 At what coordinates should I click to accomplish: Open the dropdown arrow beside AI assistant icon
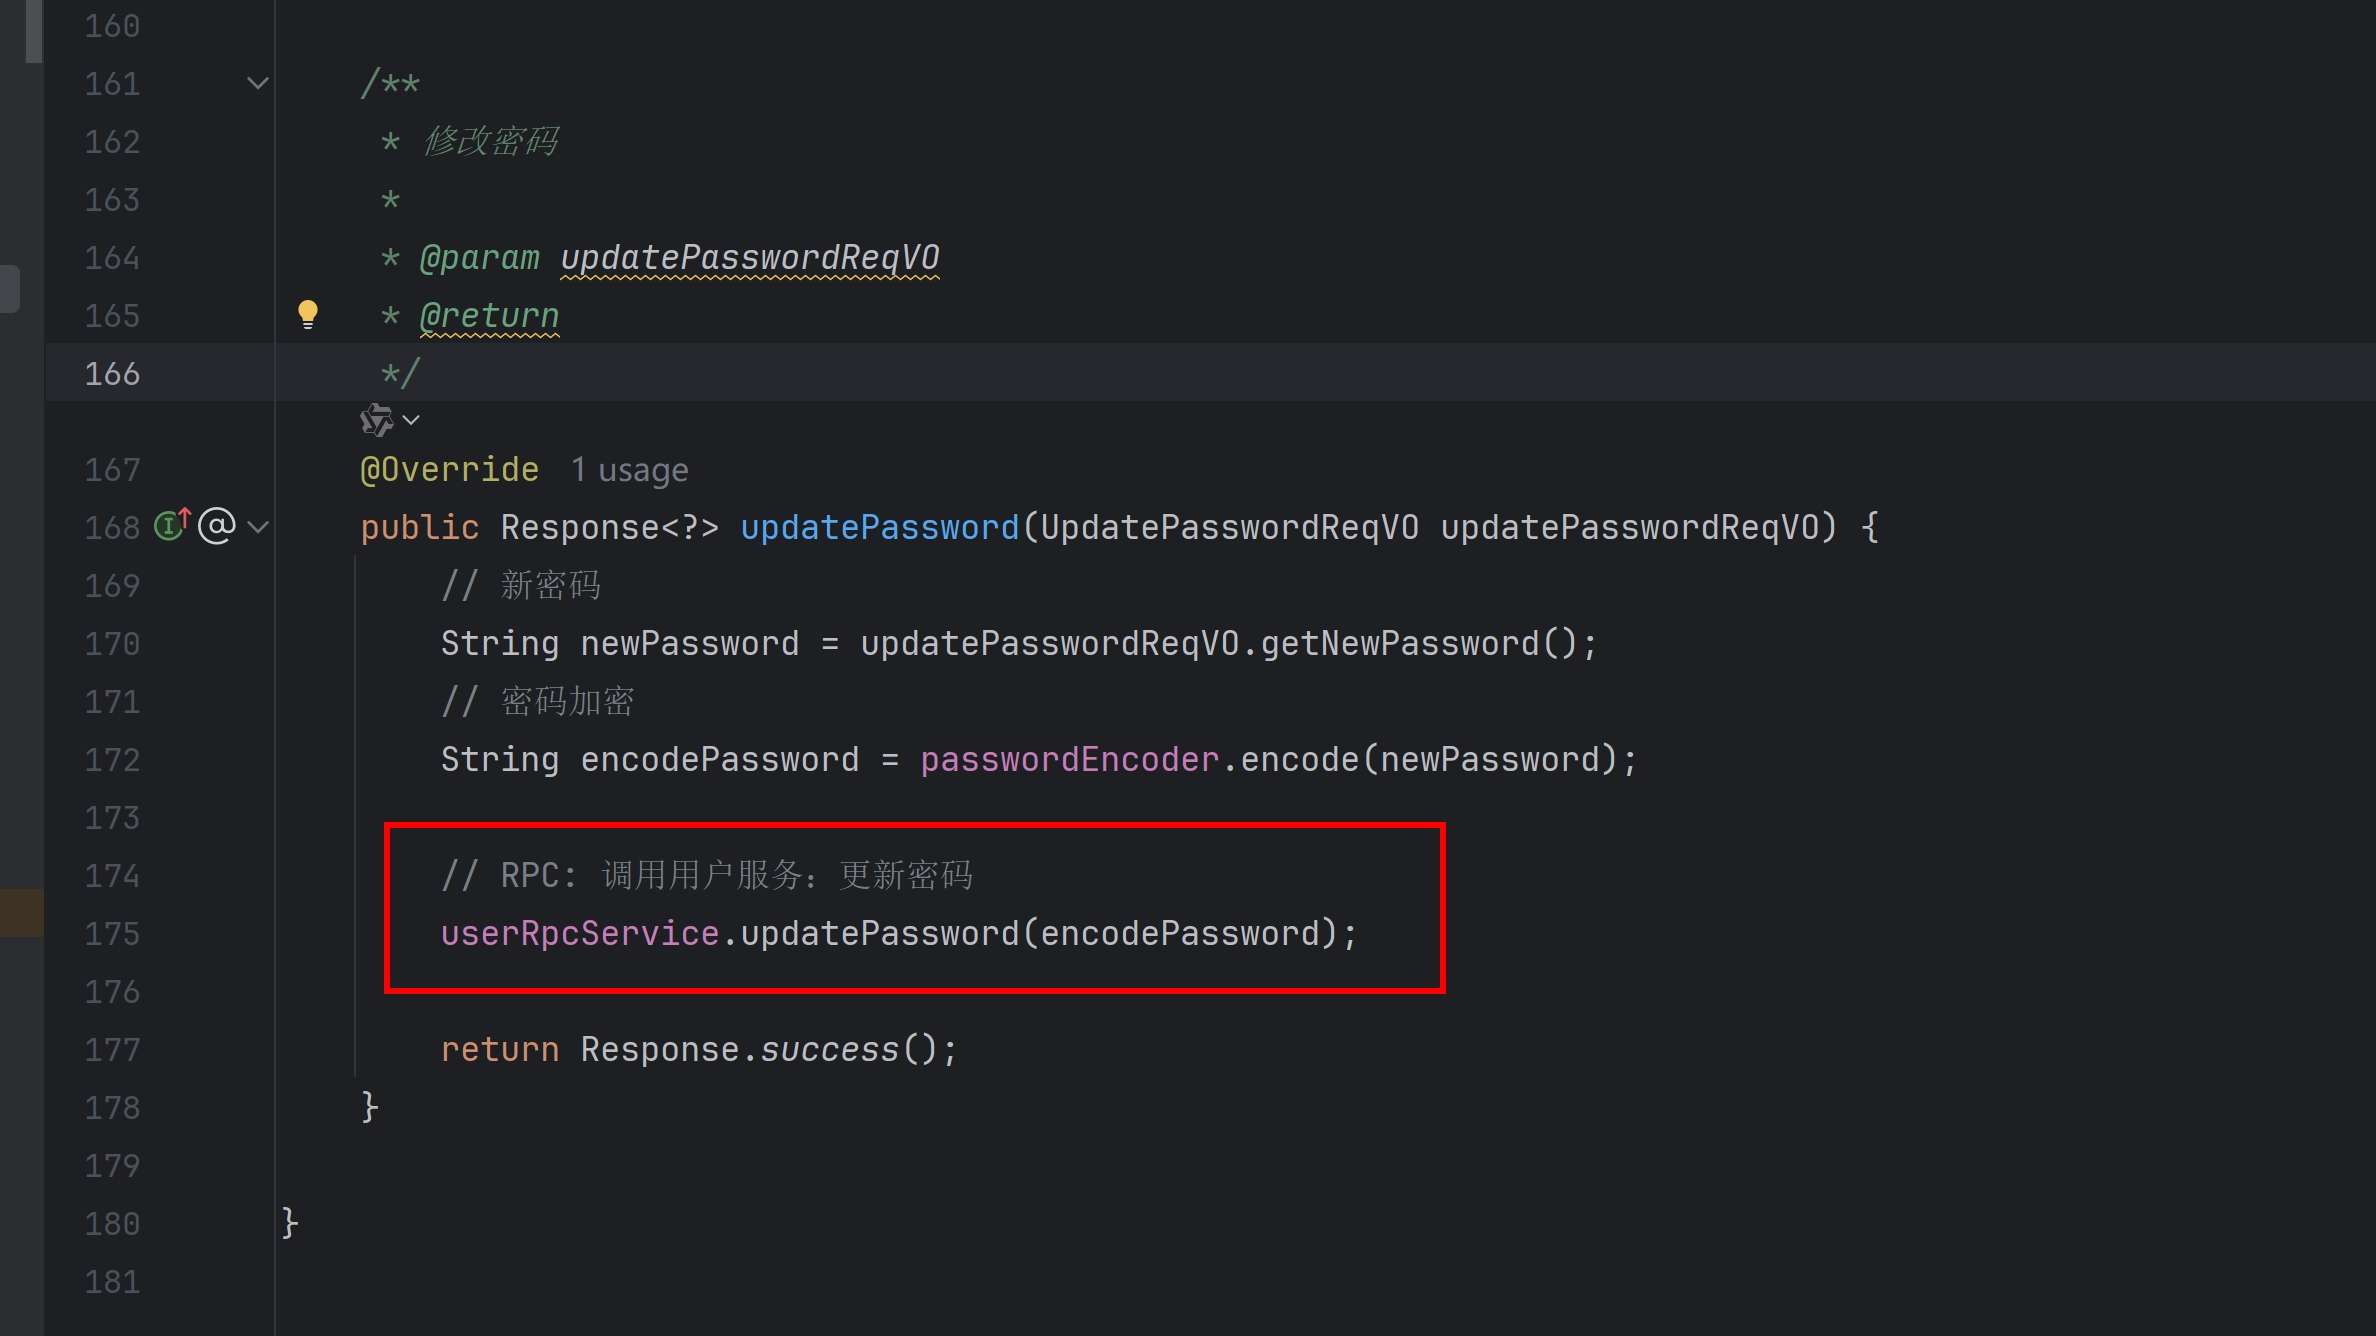pyautogui.click(x=411, y=420)
